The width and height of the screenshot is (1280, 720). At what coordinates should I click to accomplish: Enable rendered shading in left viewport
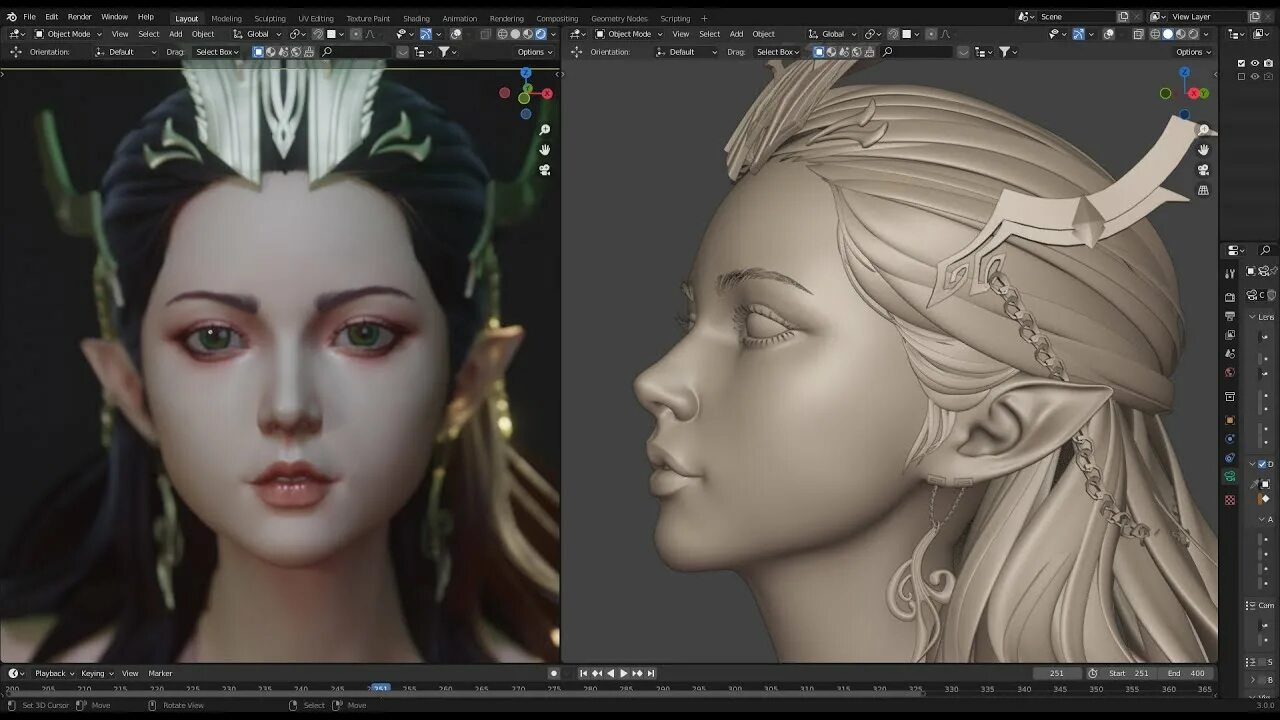pos(541,34)
